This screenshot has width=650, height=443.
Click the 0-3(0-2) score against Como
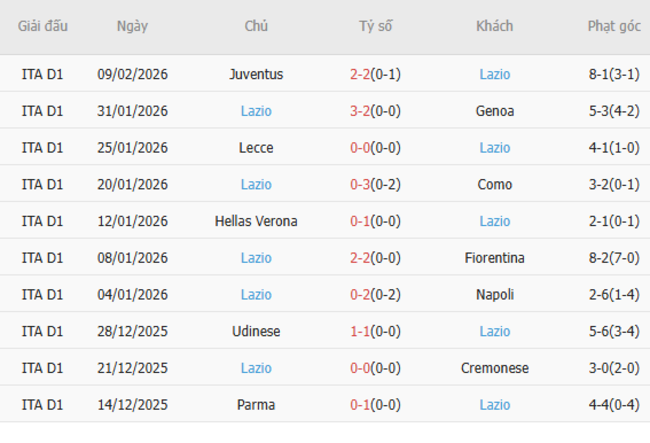375,185
